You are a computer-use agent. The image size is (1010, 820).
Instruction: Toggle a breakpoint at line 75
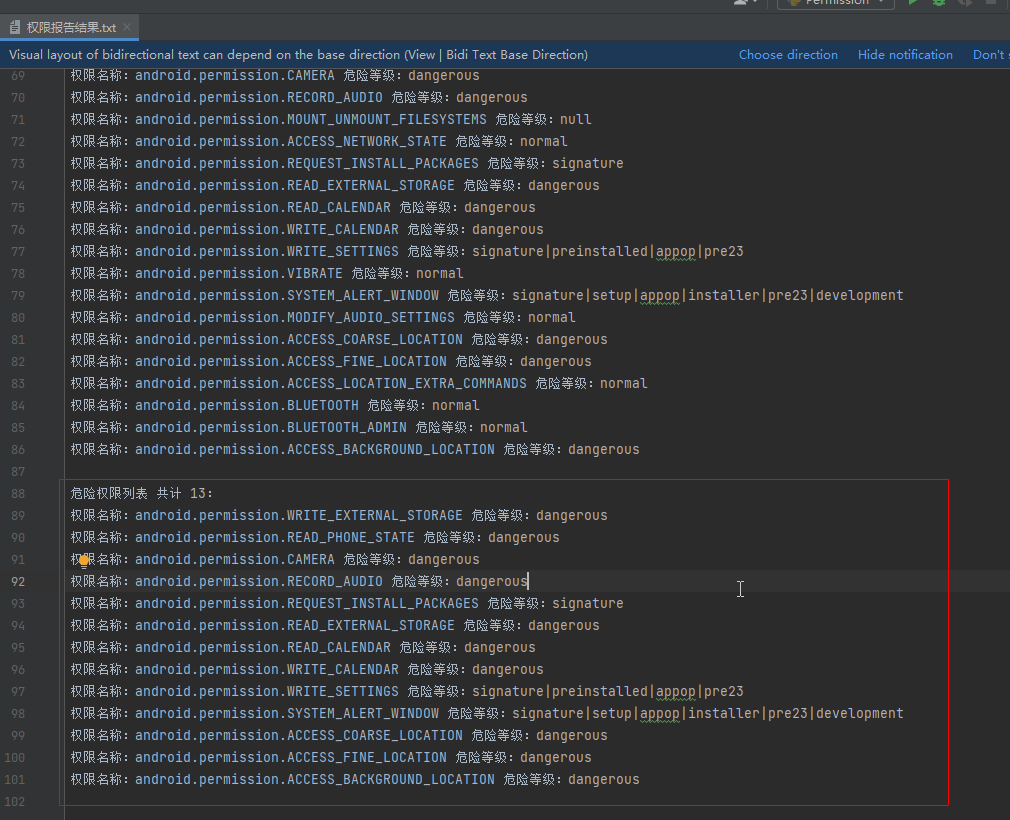coord(44,207)
